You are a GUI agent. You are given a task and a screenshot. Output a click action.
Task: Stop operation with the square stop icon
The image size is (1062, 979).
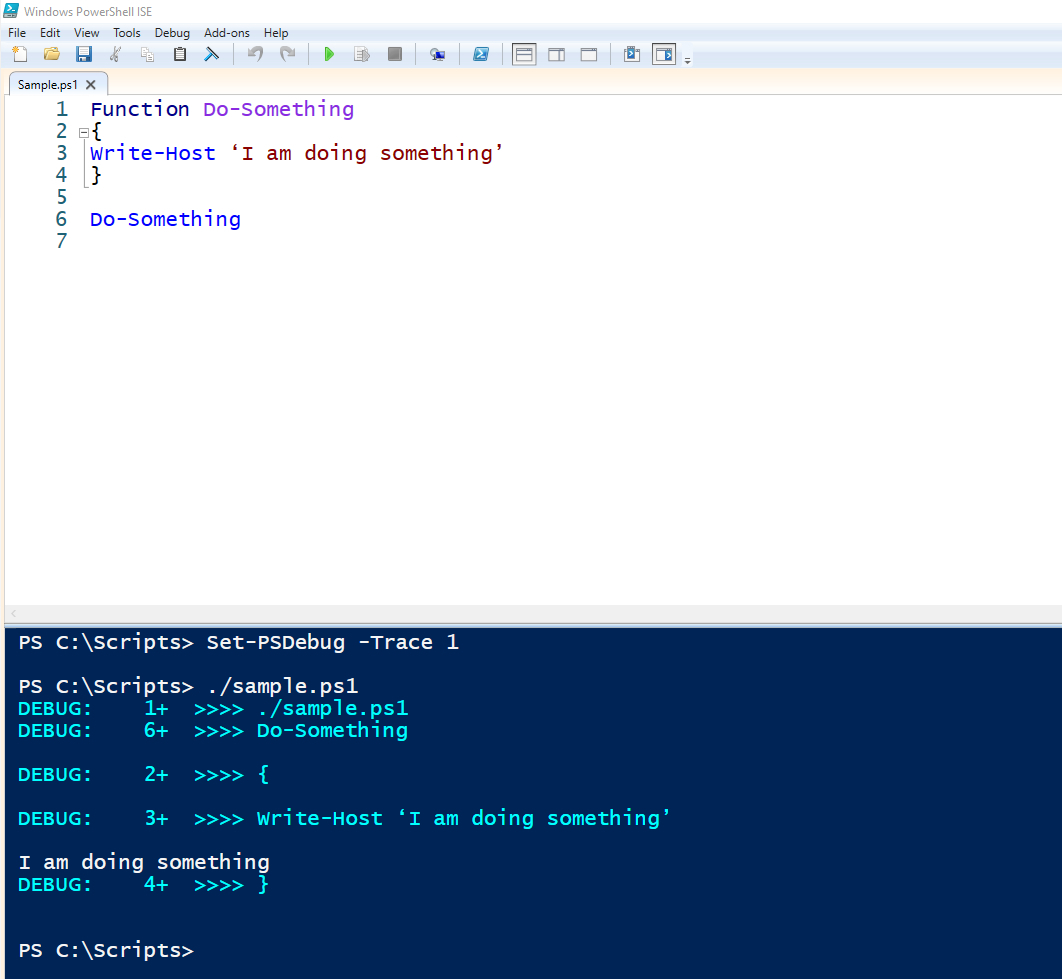[x=394, y=54]
